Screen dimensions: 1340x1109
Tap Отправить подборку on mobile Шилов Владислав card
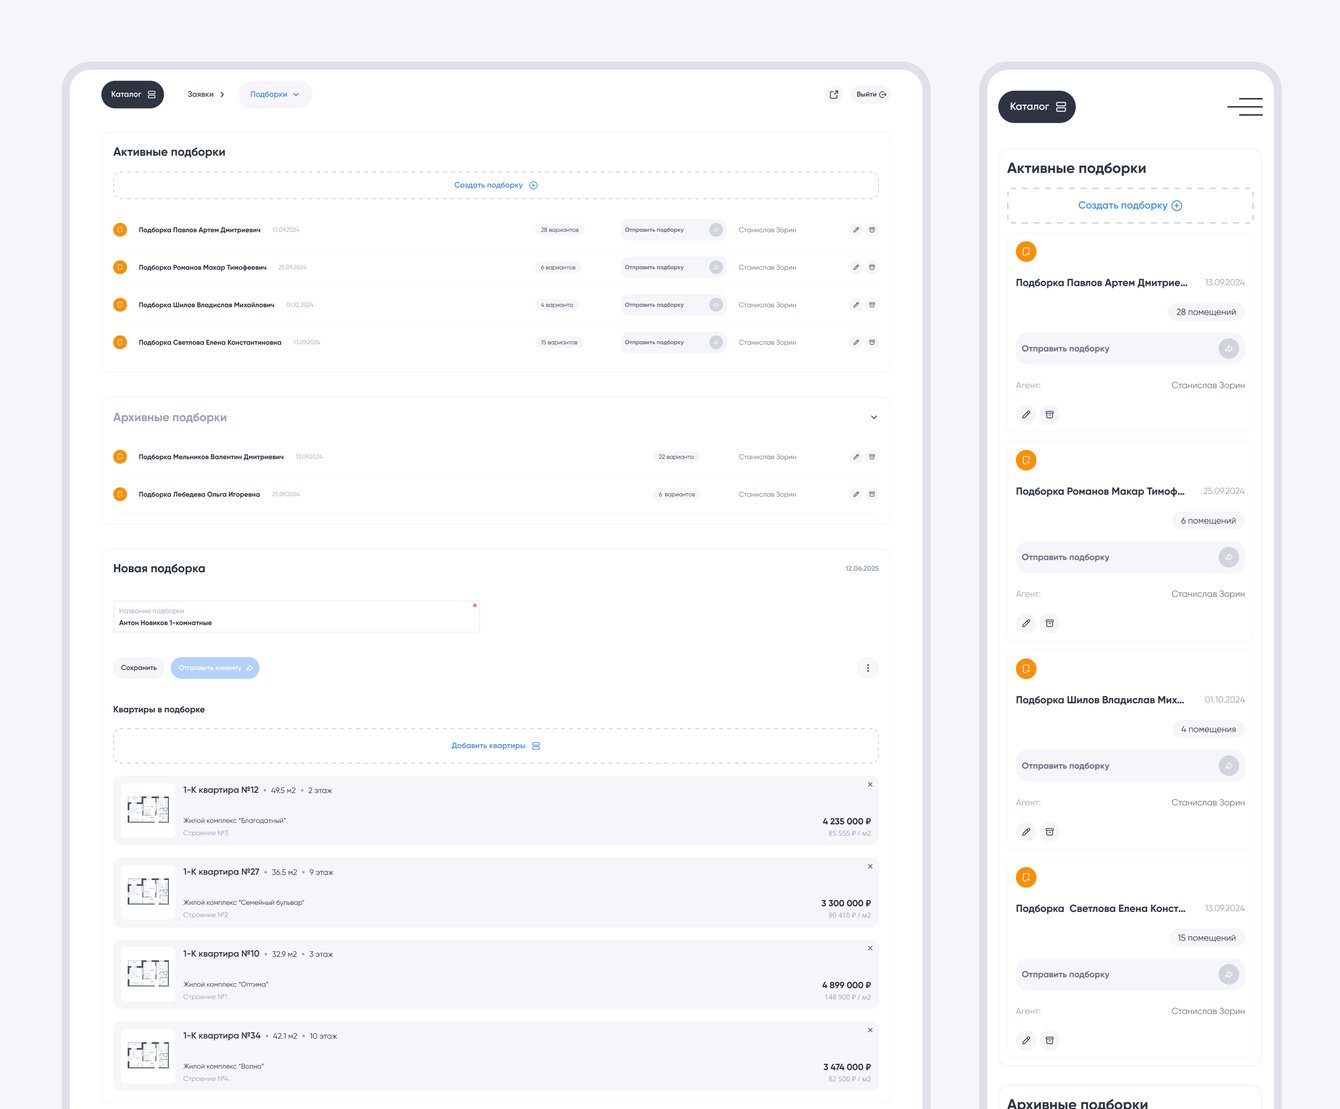[1130, 766]
